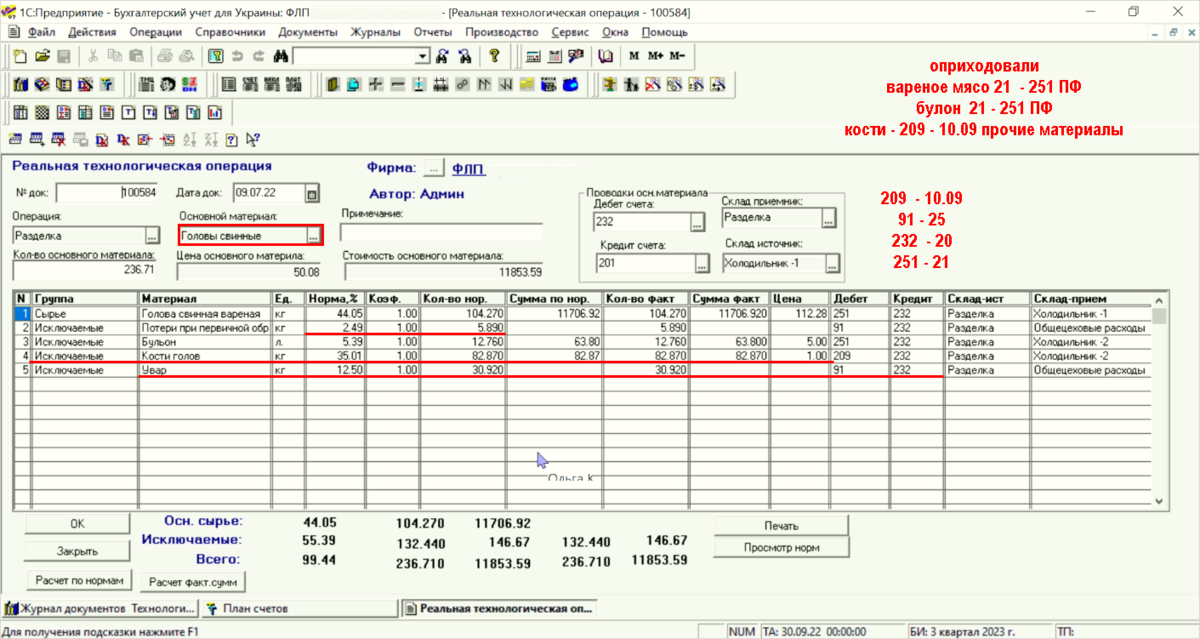Click the Cut scissors toolbar icon
This screenshot has width=1200, height=639.
coord(92,56)
